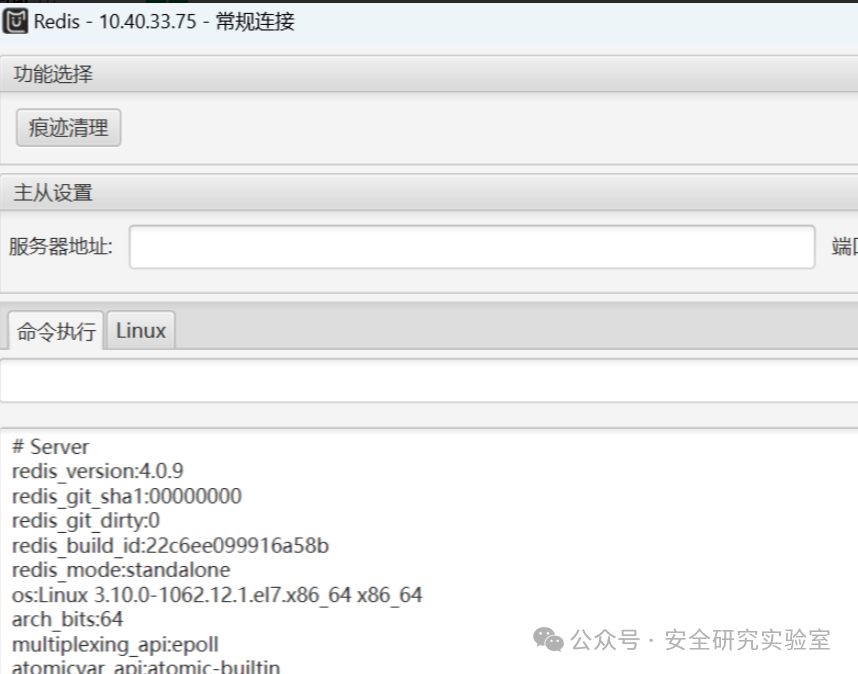The width and height of the screenshot is (858, 674).
Task: Select the redis_version:4.0.9 output line
Action: 97,471
